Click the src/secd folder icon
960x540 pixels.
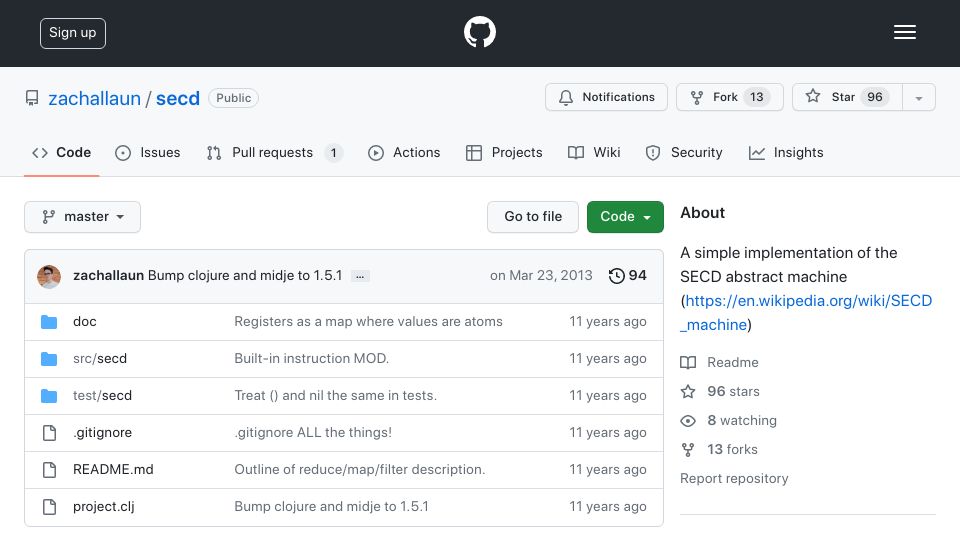coord(49,359)
